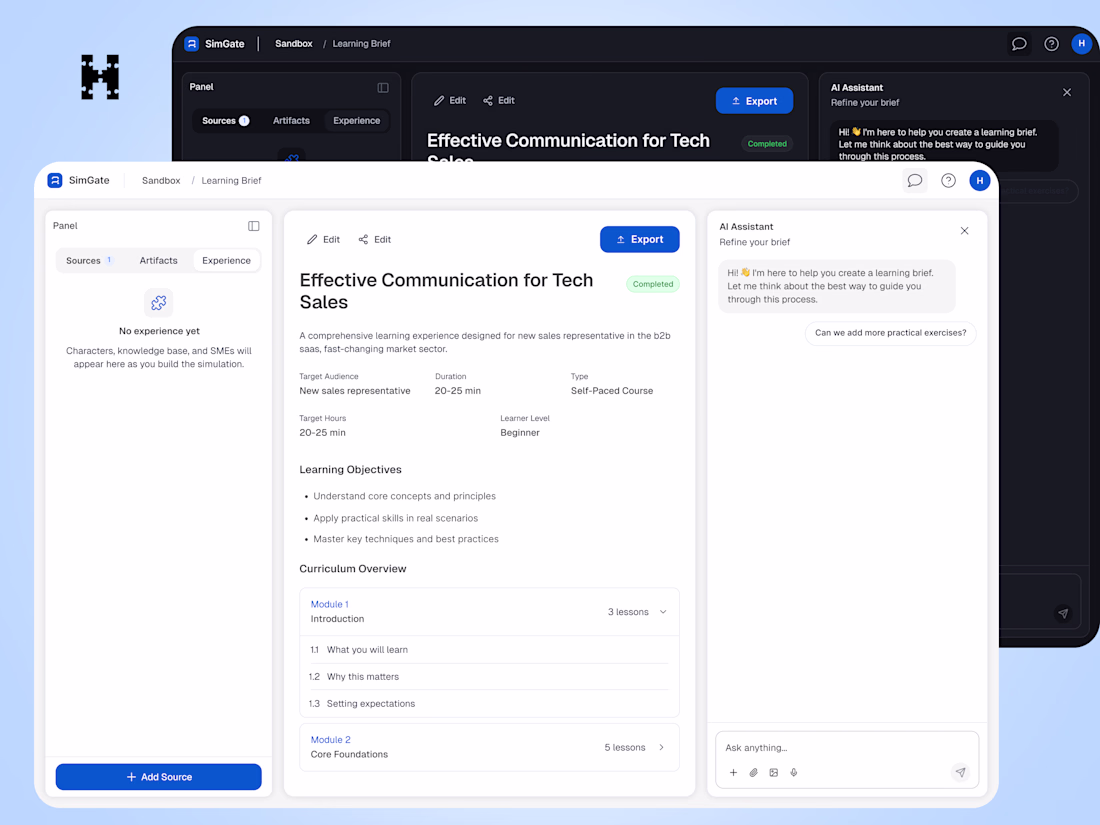Click the send arrow in light window chat
The height and width of the screenshot is (825, 1100).
tap(960, 772)
